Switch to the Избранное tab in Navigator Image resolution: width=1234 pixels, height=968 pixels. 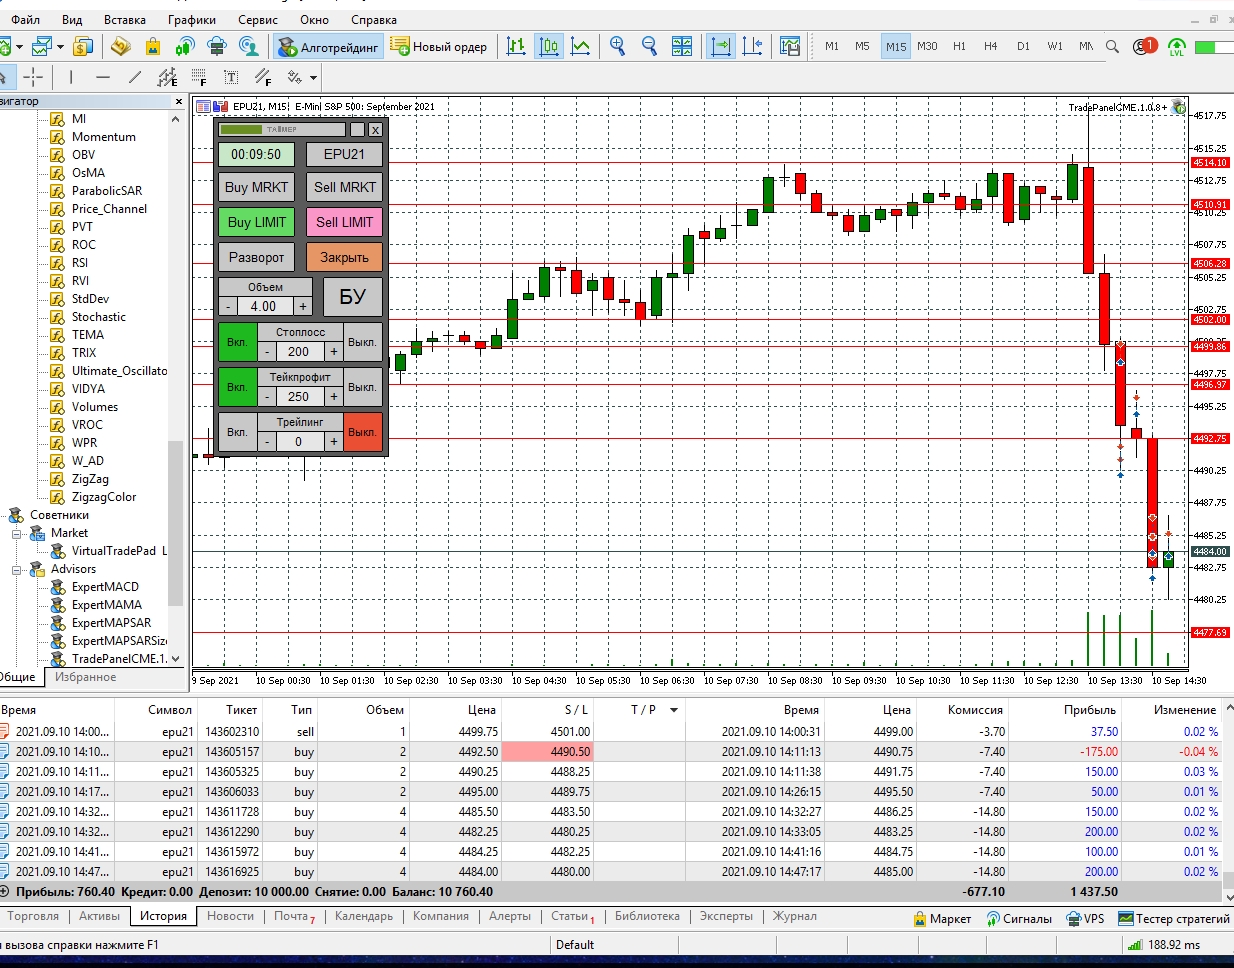point(85,677)
